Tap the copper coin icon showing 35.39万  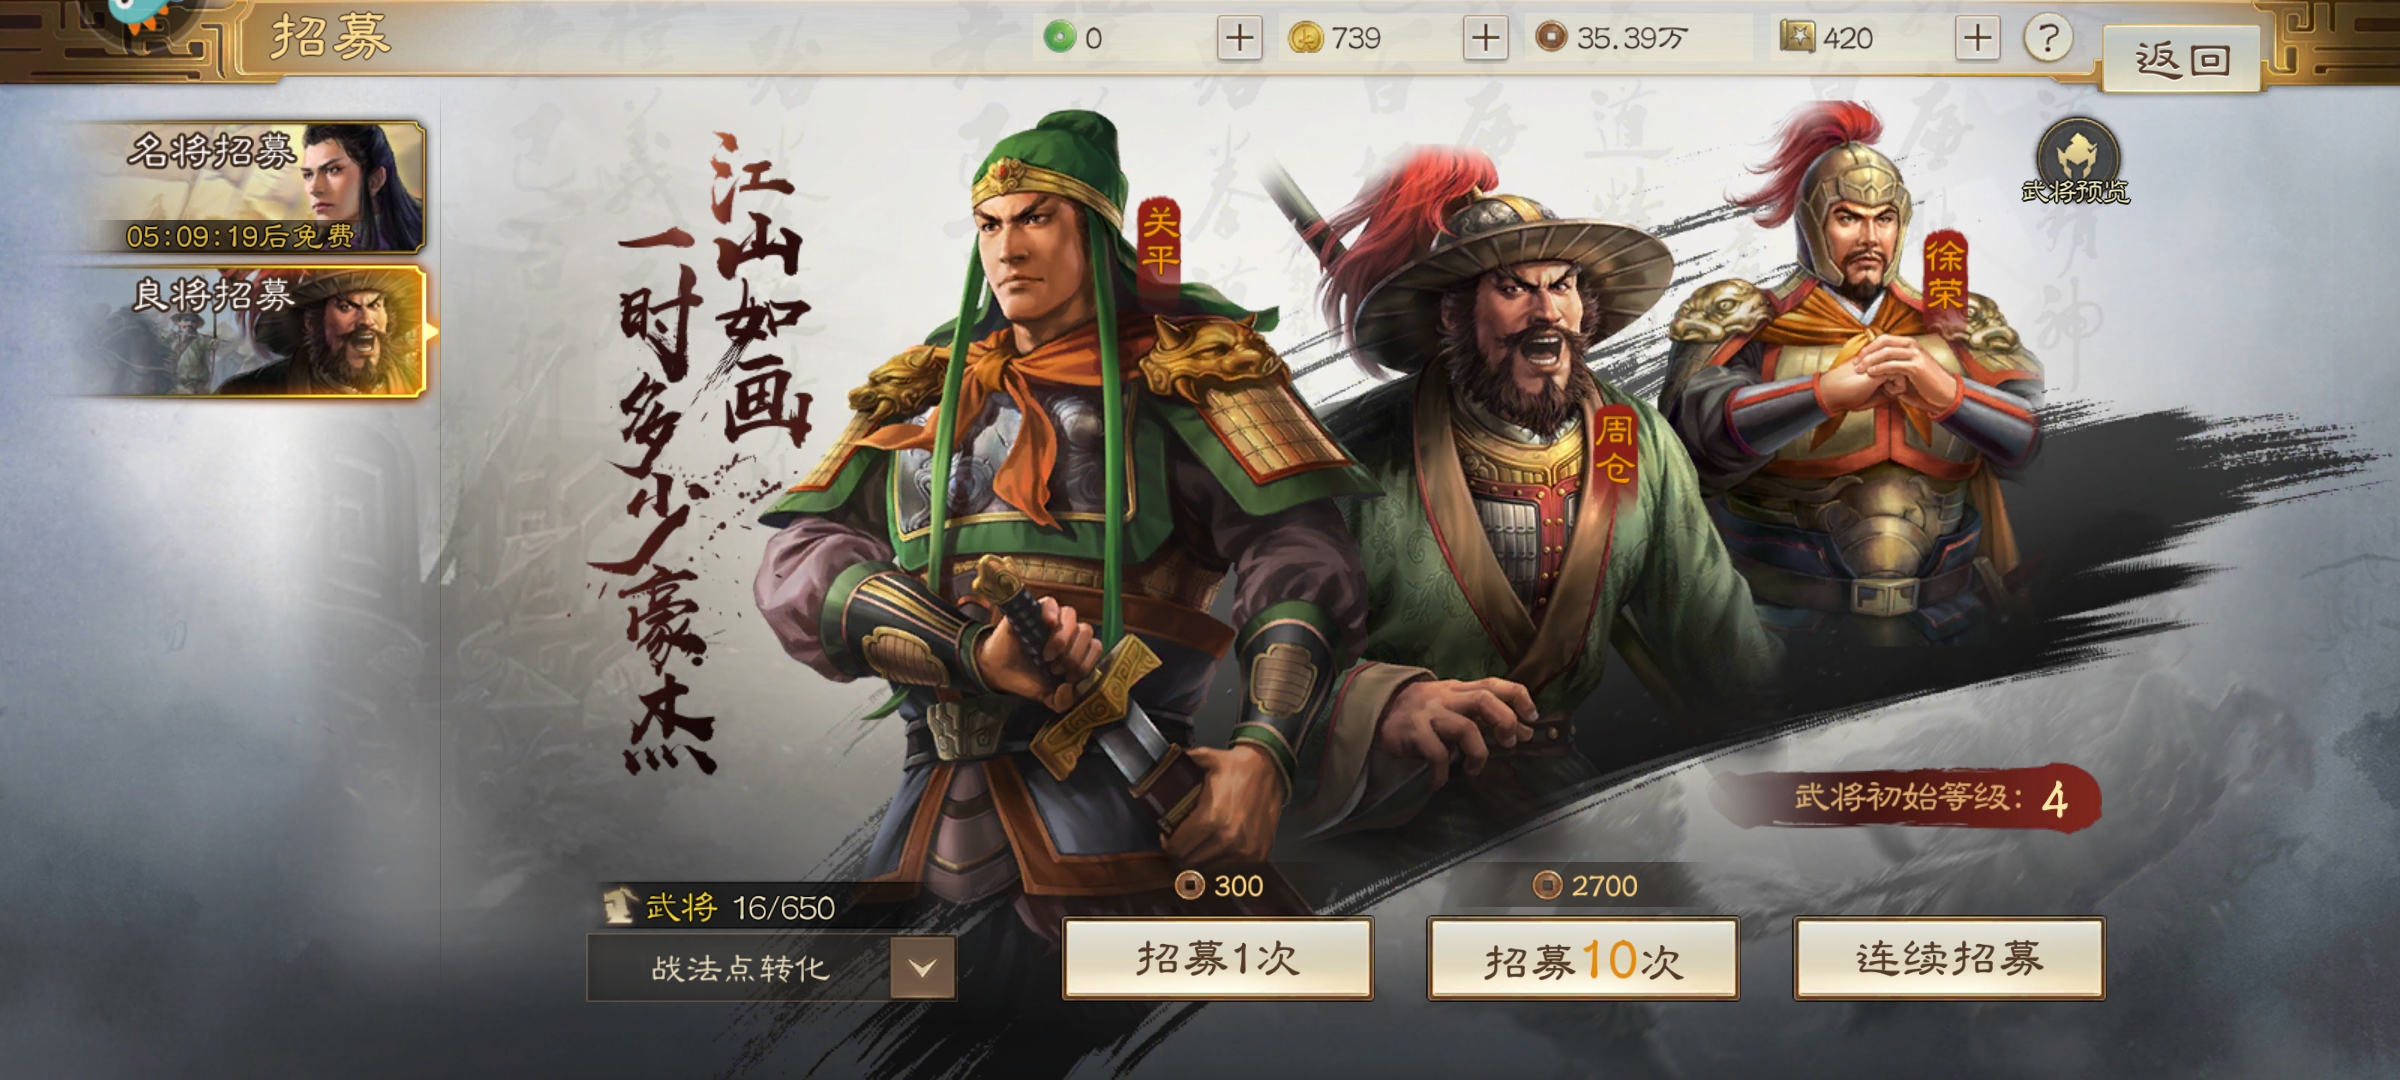tap(1550, 38)
